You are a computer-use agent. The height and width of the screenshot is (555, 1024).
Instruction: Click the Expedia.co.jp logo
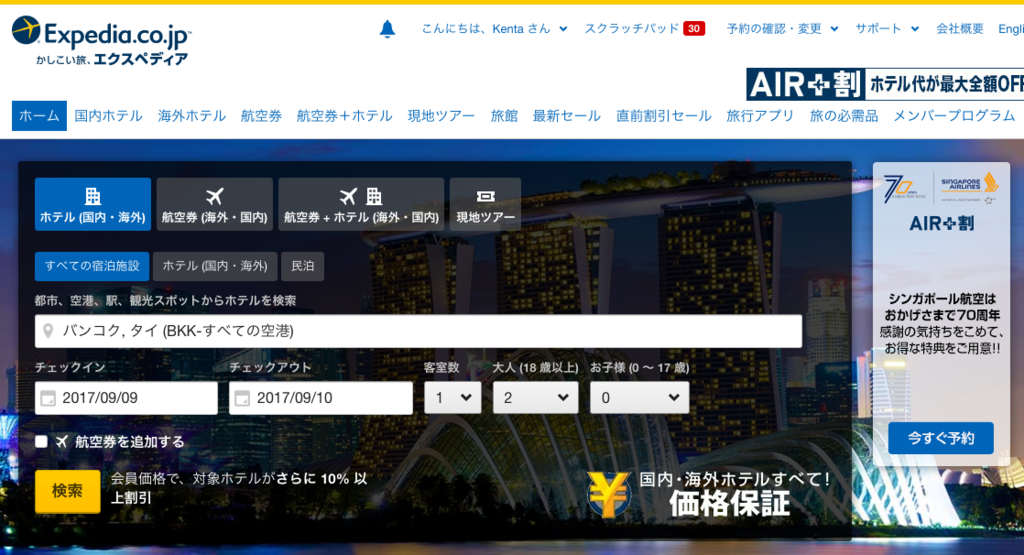click(x=101, y=41)
